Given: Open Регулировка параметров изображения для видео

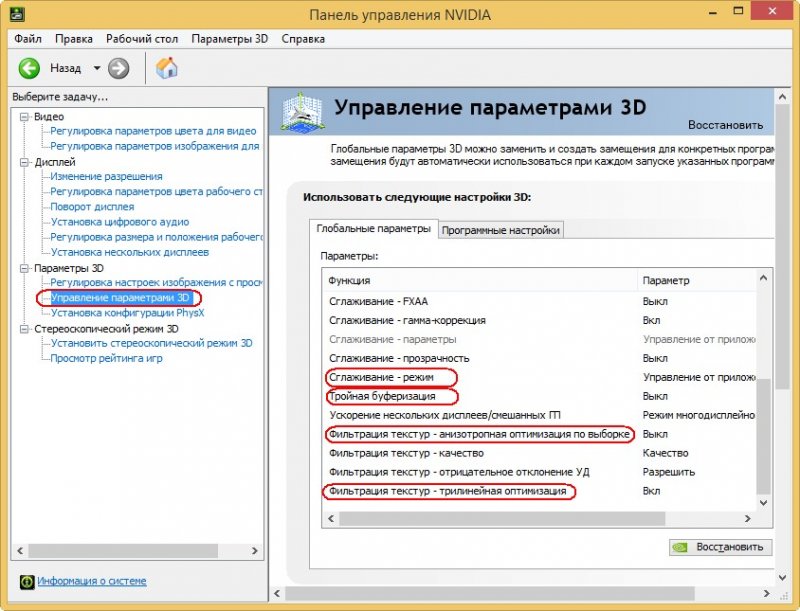Looking at the screenshot, I should (155, 146).
